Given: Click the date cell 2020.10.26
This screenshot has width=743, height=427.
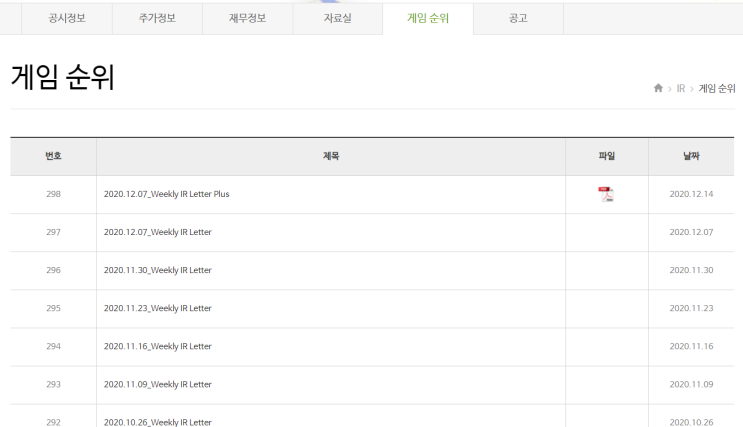Looking at the screenshot, I should [691, 422].
